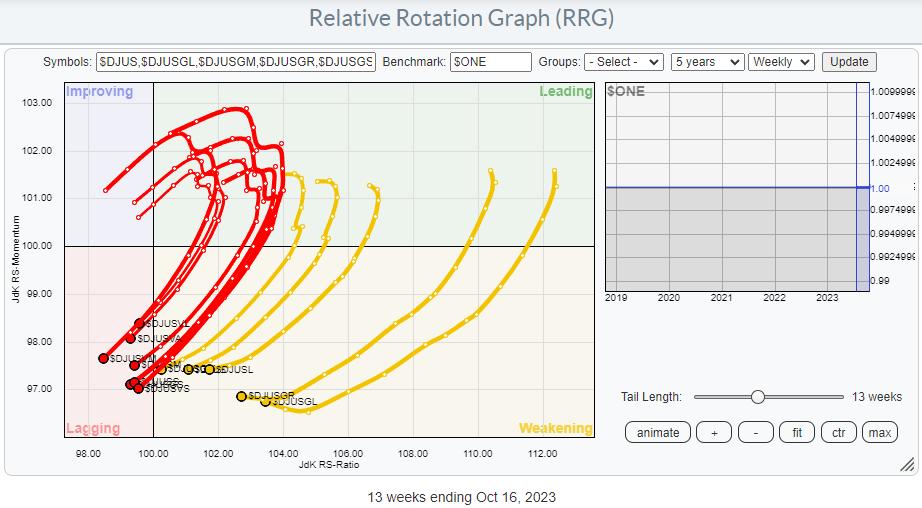
Task: Grab the resize handle at panel corner
Action: (906, 464)
